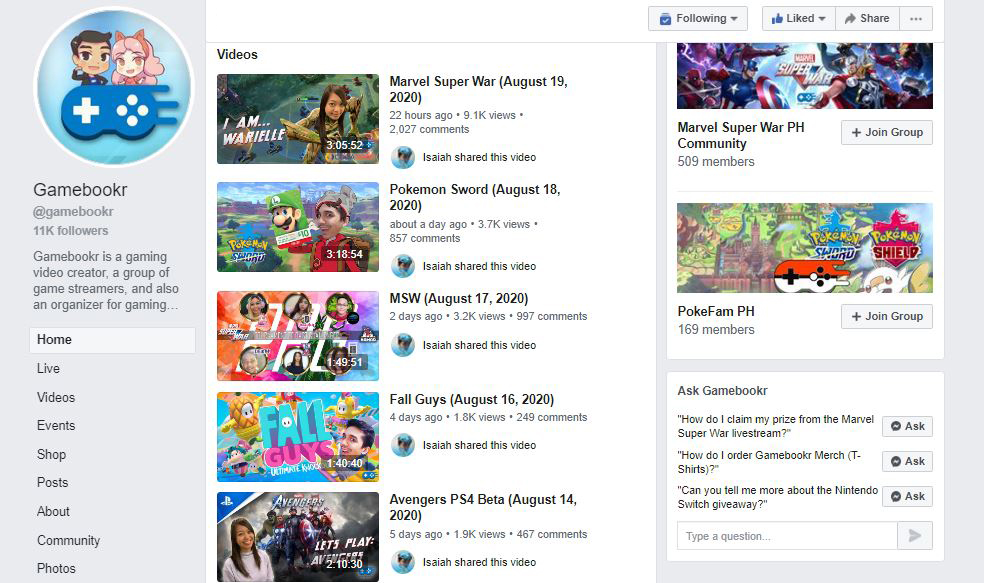This screenshot has width=984, height=583.
Task: Select Home in the sidebar
Action: coord(112,340)
